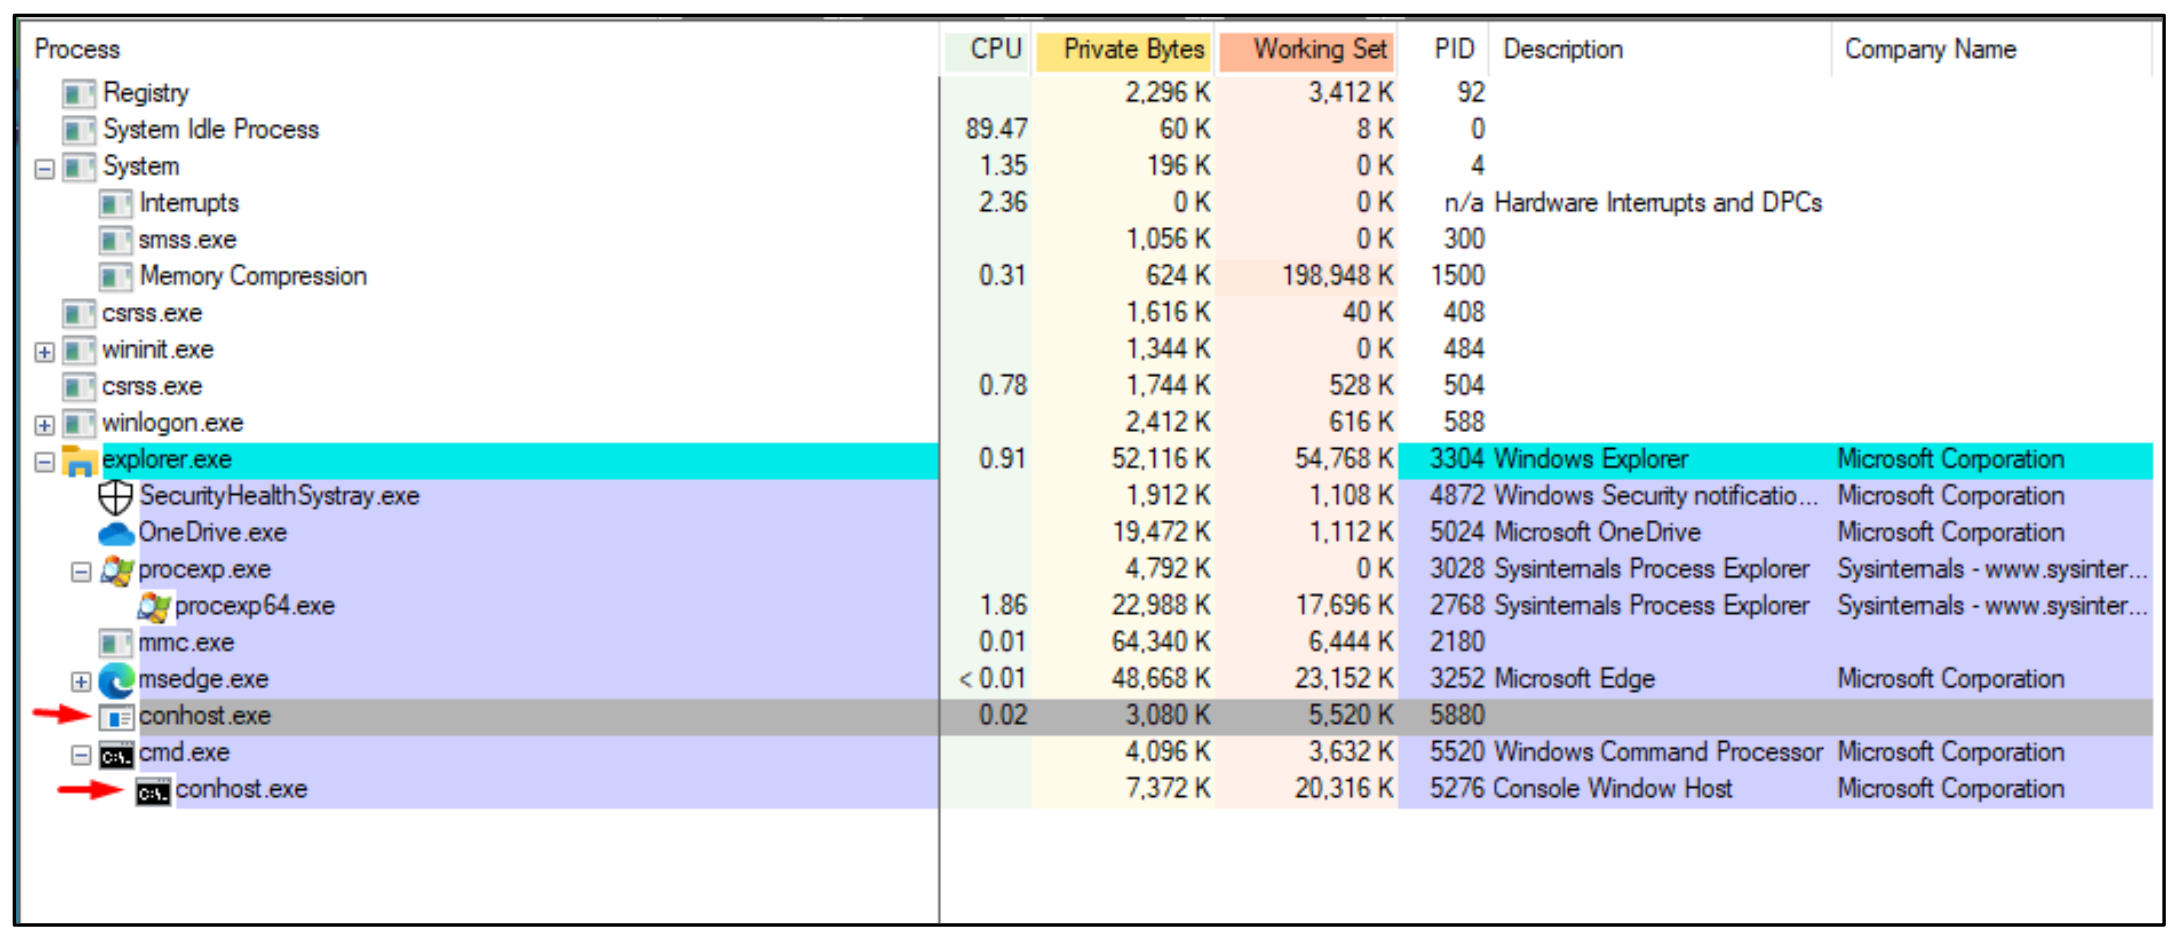Click the winlogon.exe process icon
This screenshot has width=2174, height=940.
tap(79, 424)
